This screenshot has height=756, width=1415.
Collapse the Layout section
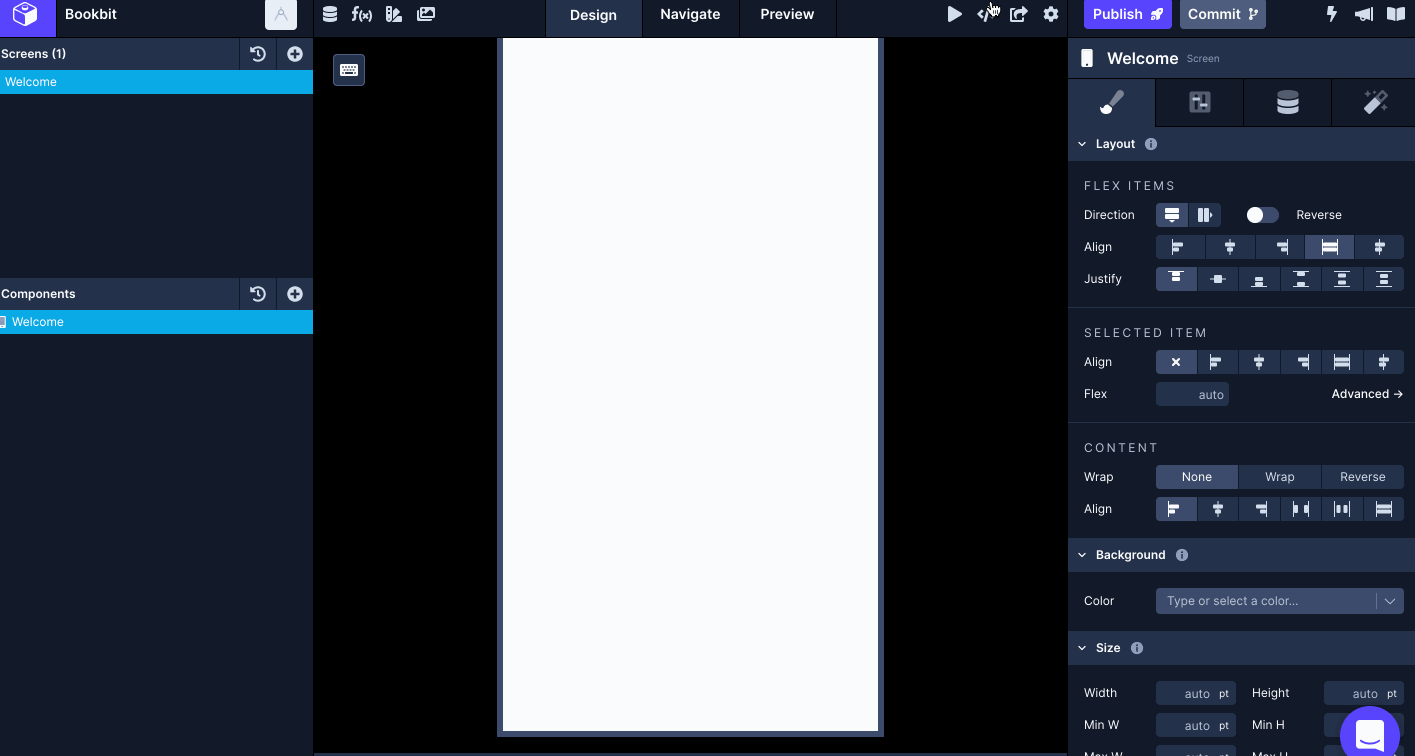point(1082,144)
